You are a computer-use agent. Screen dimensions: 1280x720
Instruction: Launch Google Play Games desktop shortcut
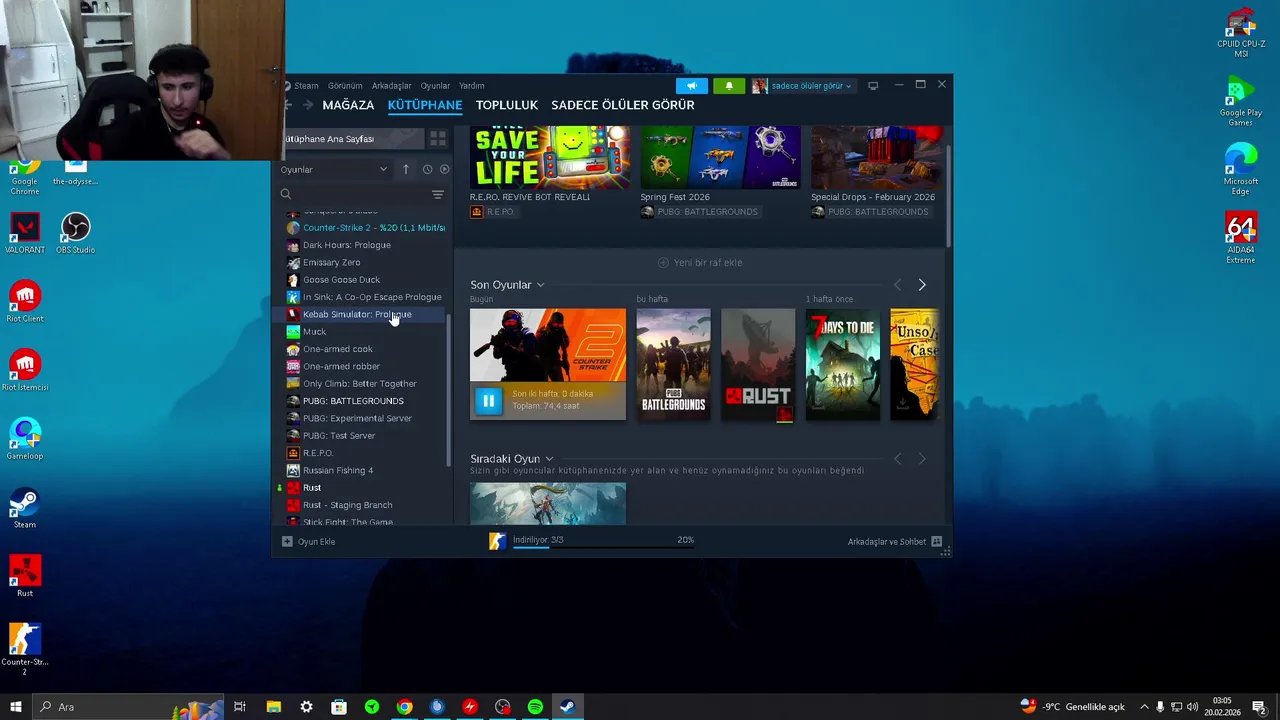[x=1241, y=101]
